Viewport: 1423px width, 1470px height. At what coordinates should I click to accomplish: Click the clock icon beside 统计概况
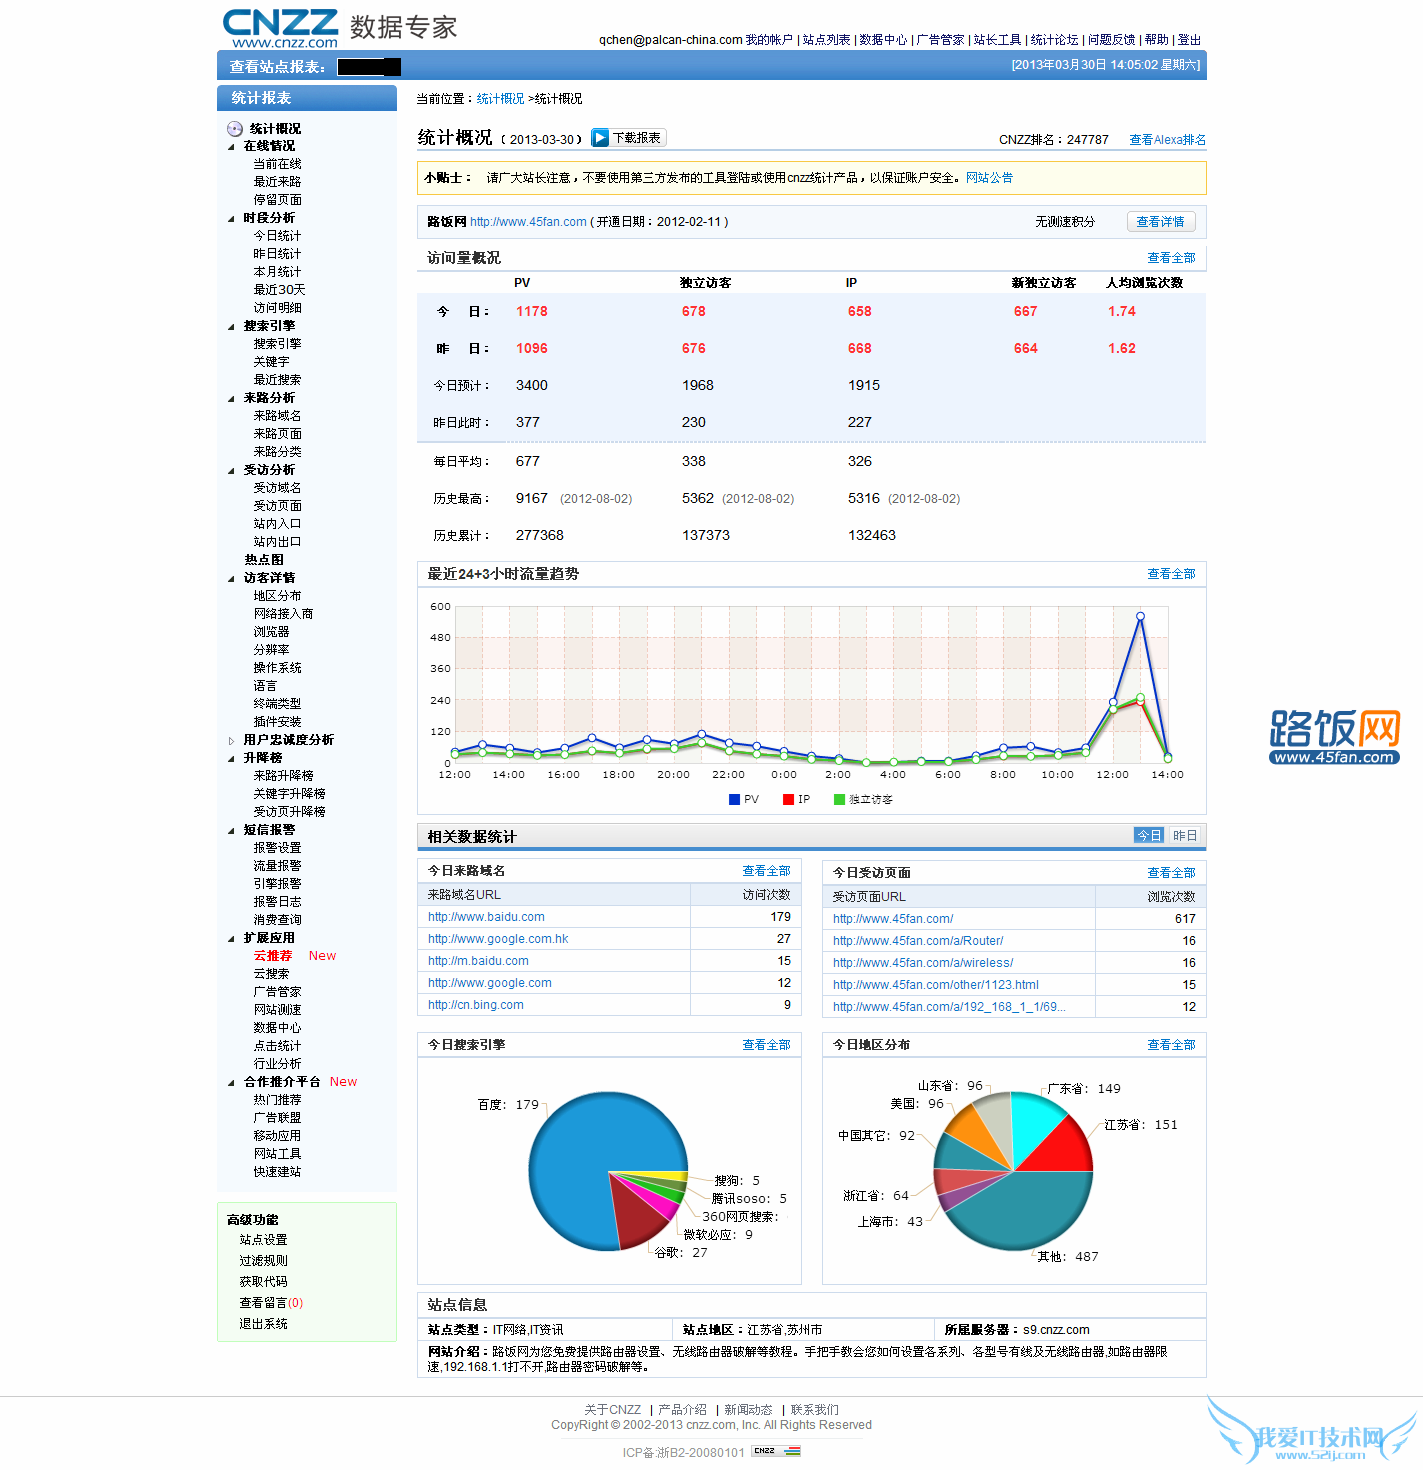coord(235,129)
